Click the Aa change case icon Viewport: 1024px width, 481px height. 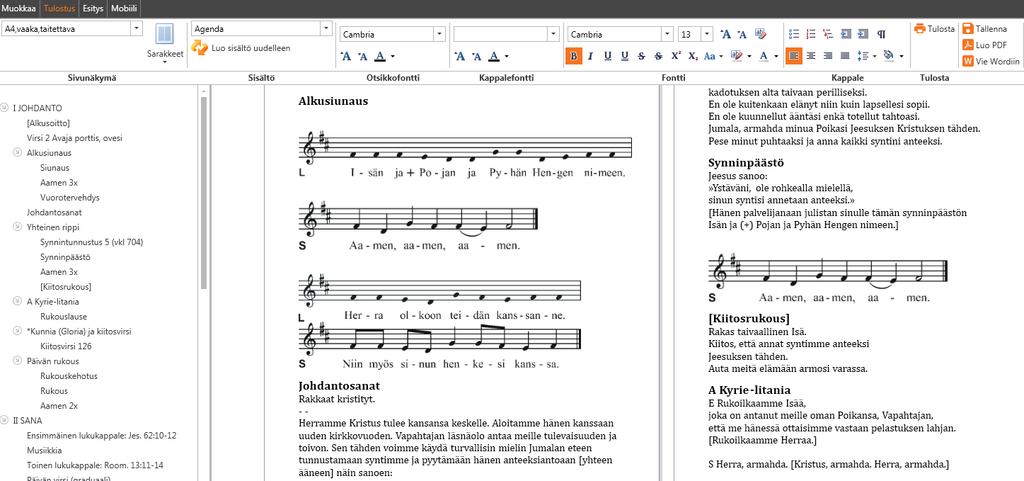tap(709, 56)
